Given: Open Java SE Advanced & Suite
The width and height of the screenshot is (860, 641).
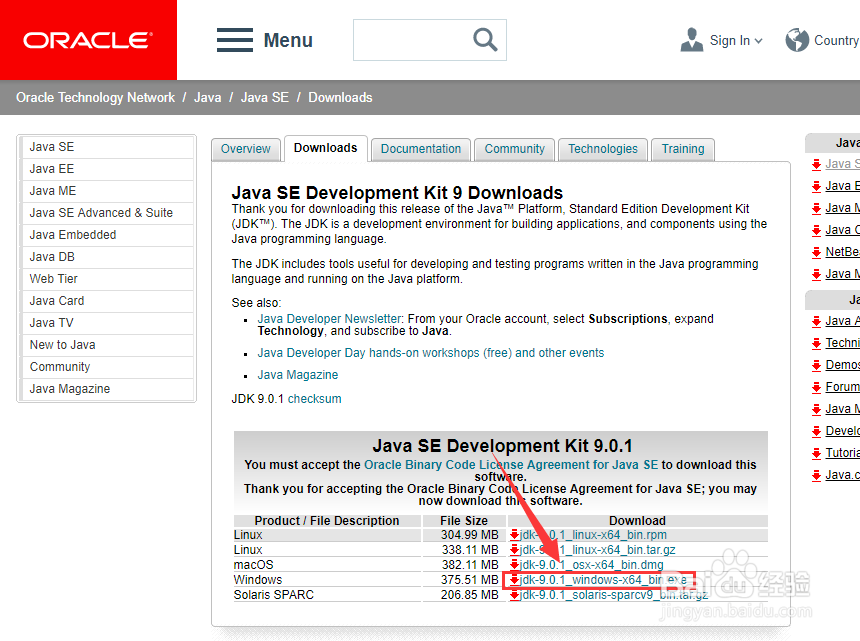Looking at the screenshot, I should point(107,213).
